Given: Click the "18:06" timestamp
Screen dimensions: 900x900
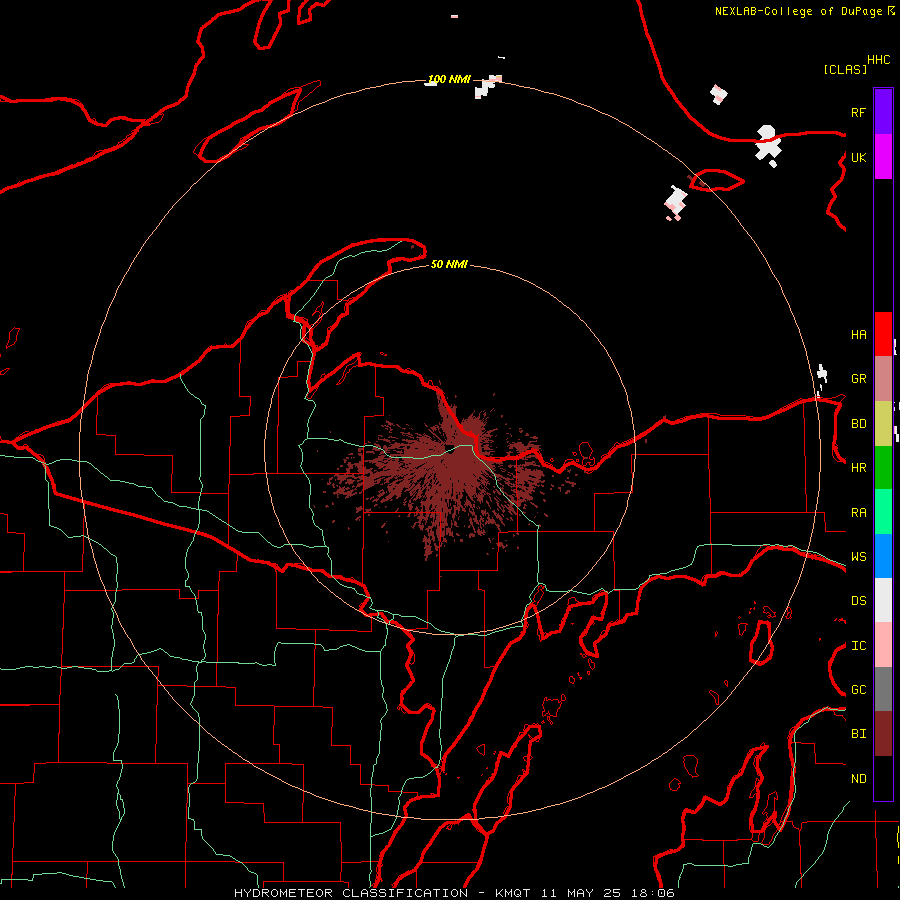Looking at the screenshot, I should click(x=653, y=893).
